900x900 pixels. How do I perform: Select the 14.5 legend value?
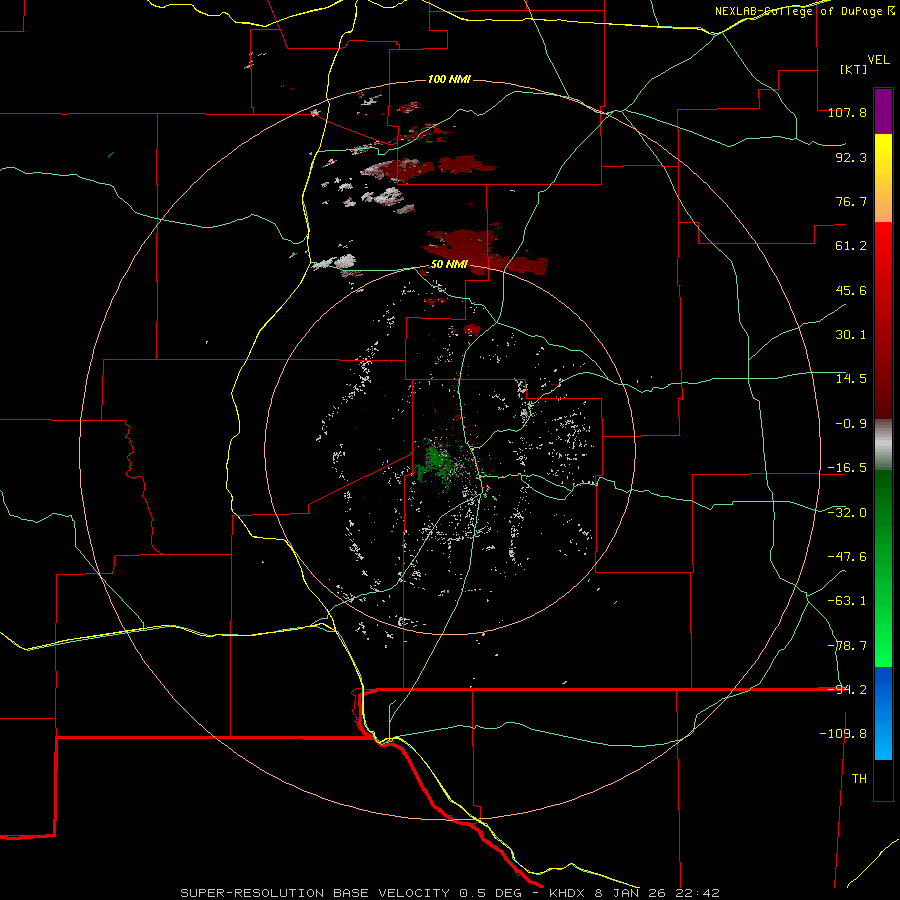tap(851, 379)
